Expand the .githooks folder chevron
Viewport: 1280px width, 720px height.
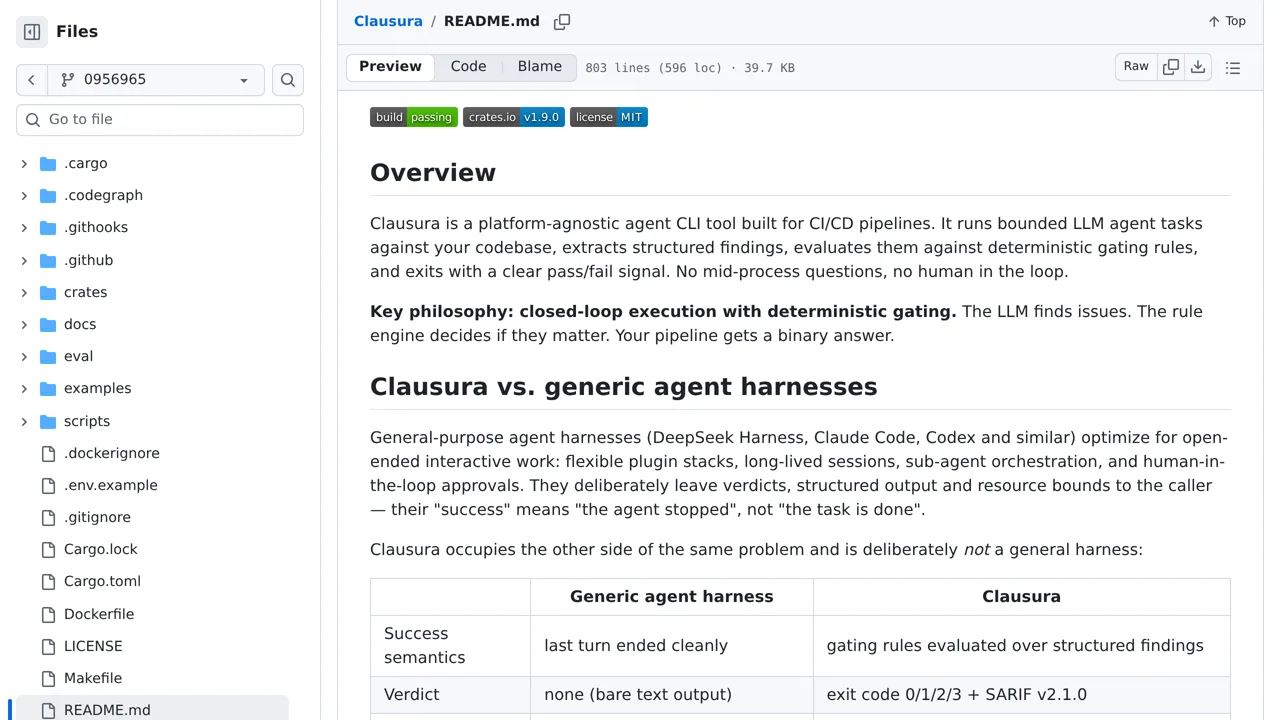point(24,227)
